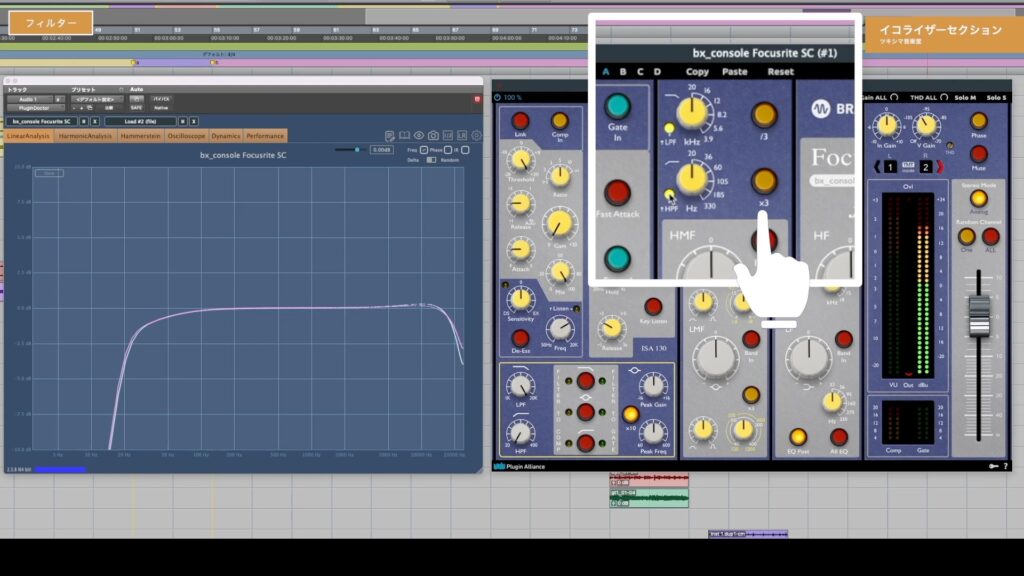Click the Peak Gain knob

652,386
